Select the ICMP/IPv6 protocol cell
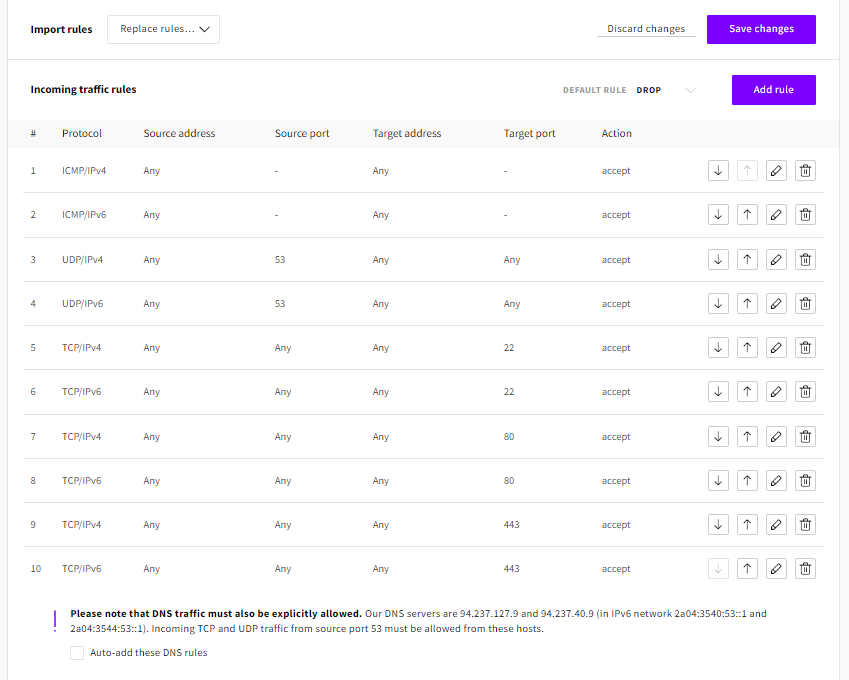Viewport: 849px width, 680px height. [84, 214]
